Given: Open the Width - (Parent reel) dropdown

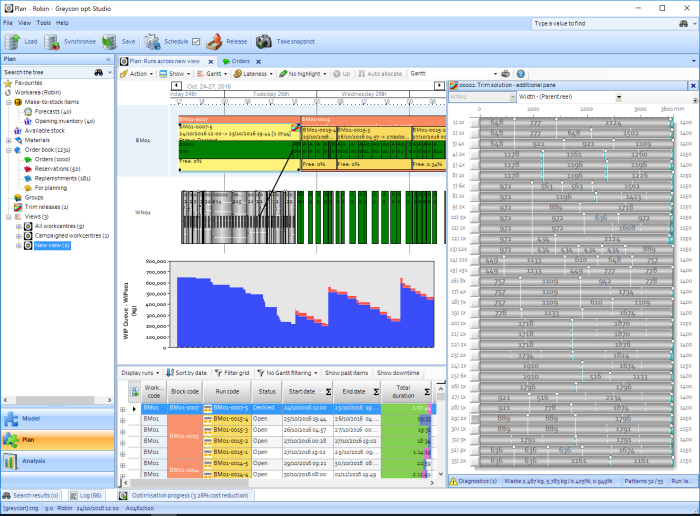Looking at the screenshot, I should (619, 97).
